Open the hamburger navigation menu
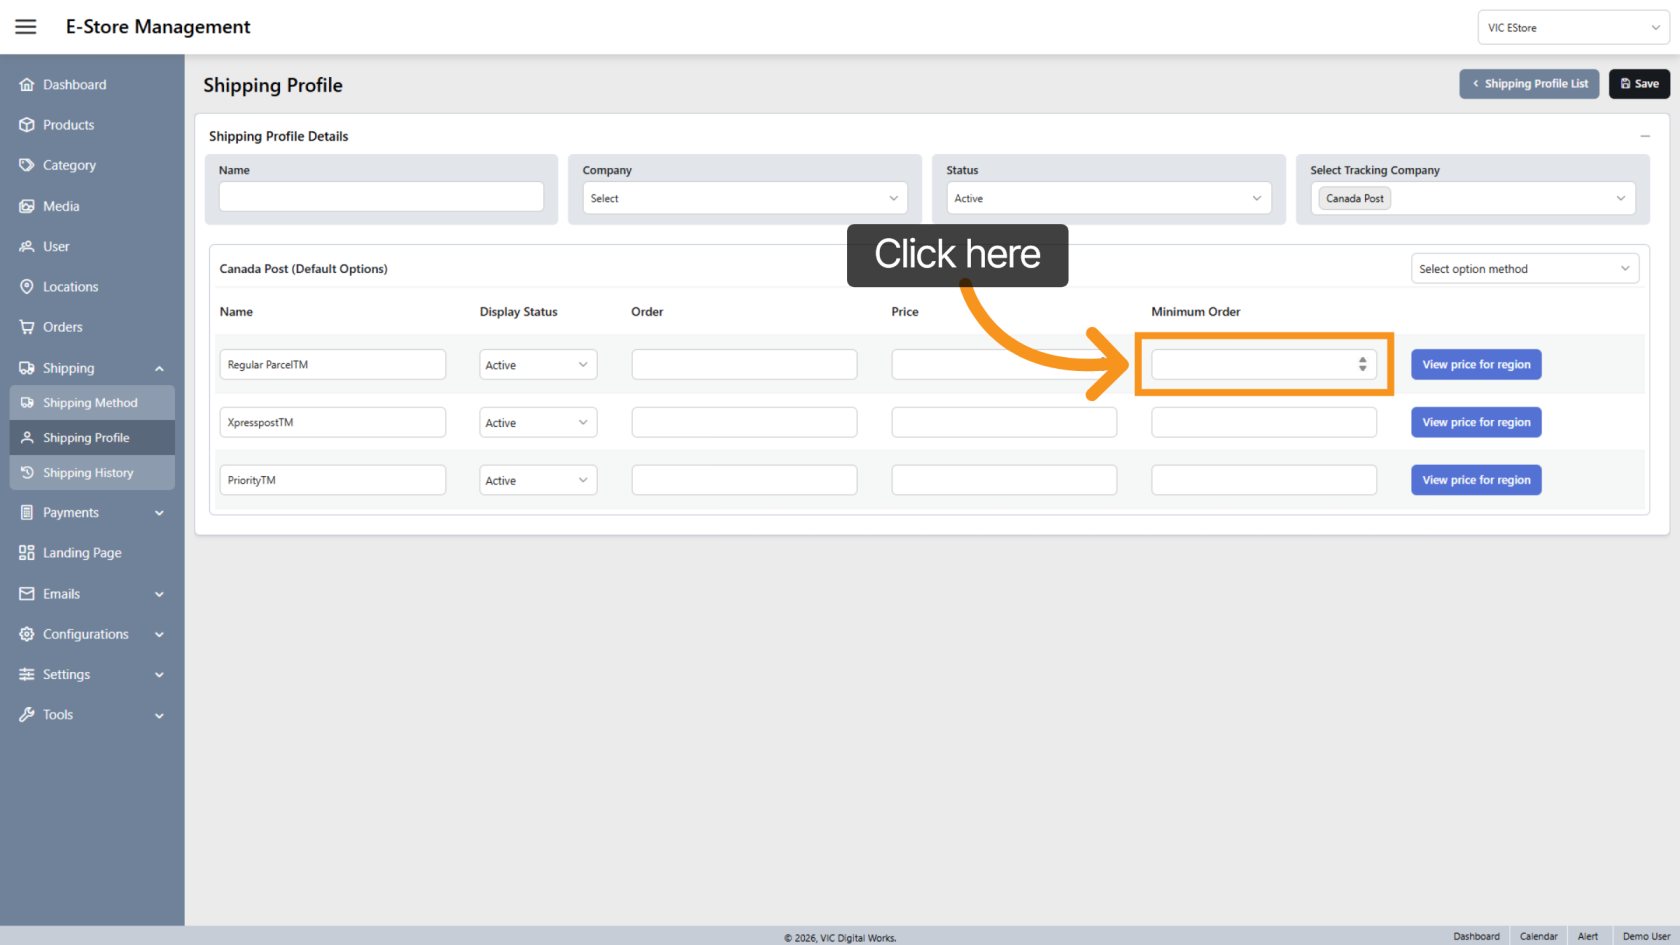This screenshot has height=945, width=1680. click(26, 27)
